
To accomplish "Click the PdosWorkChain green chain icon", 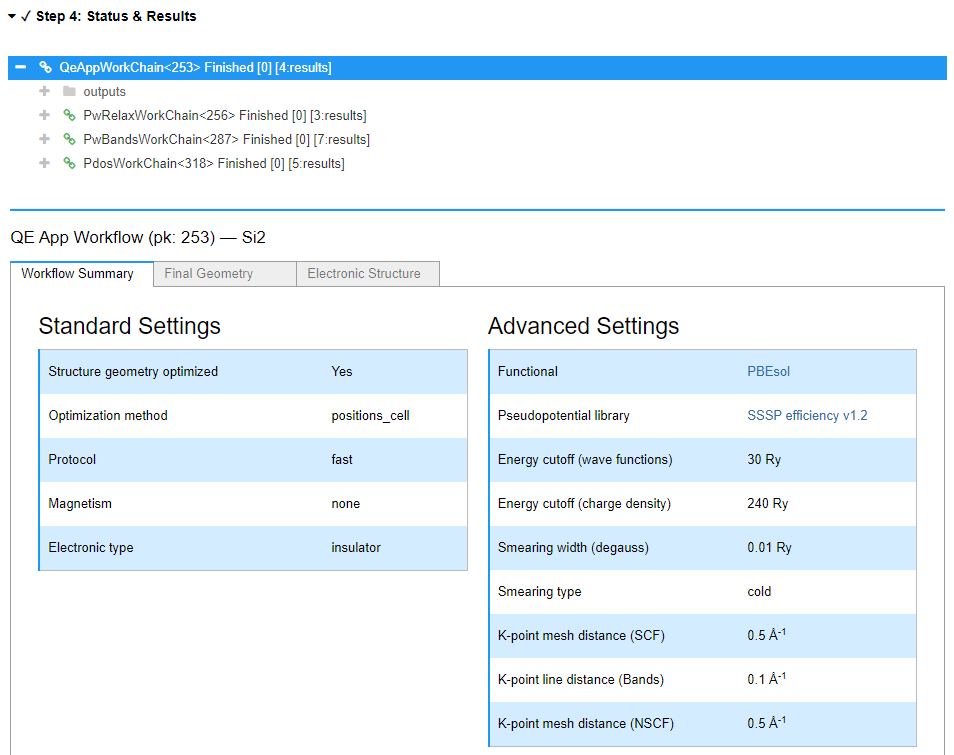I will click(69, 163).
